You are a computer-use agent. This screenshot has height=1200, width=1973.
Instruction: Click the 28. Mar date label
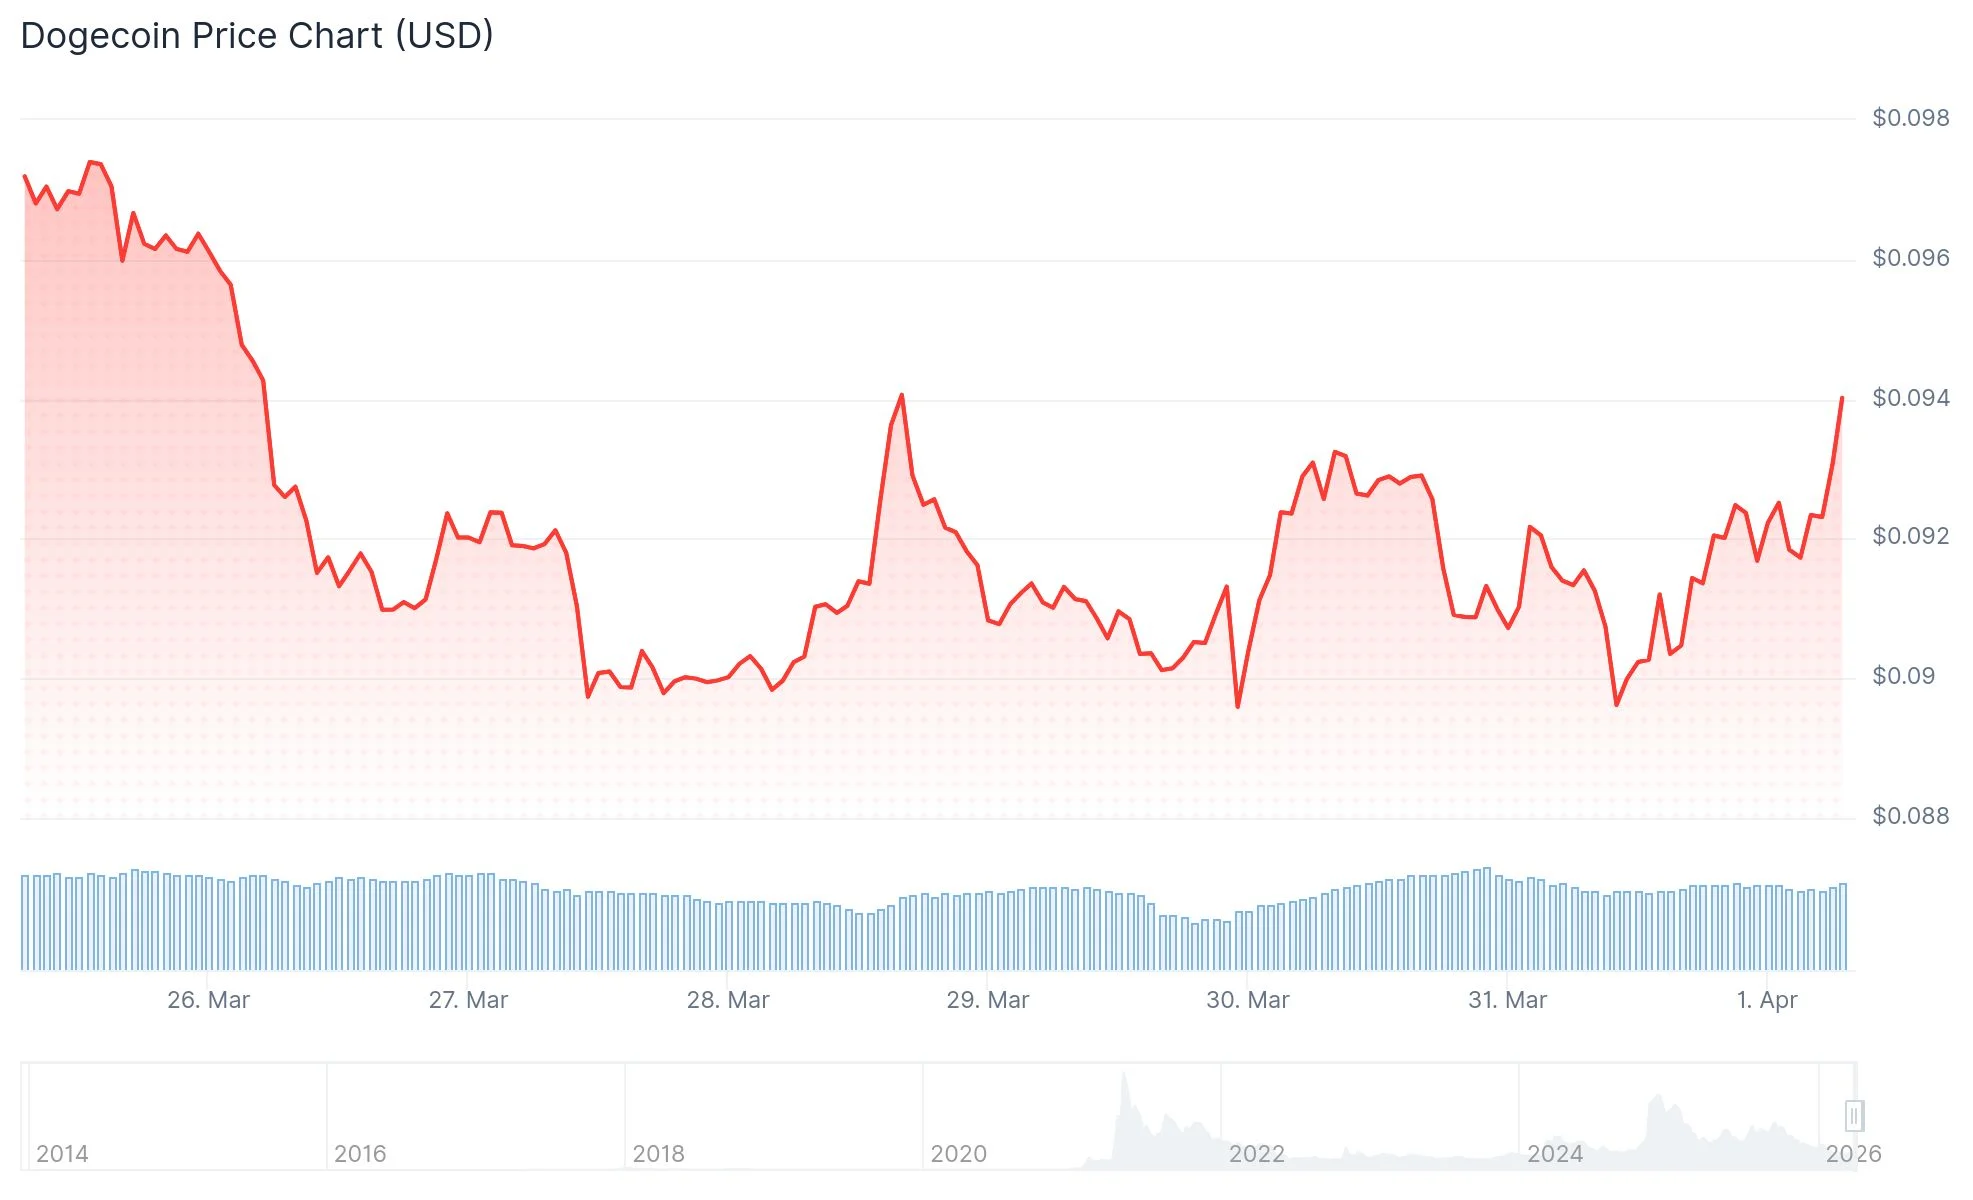[x=728, y=1000]
